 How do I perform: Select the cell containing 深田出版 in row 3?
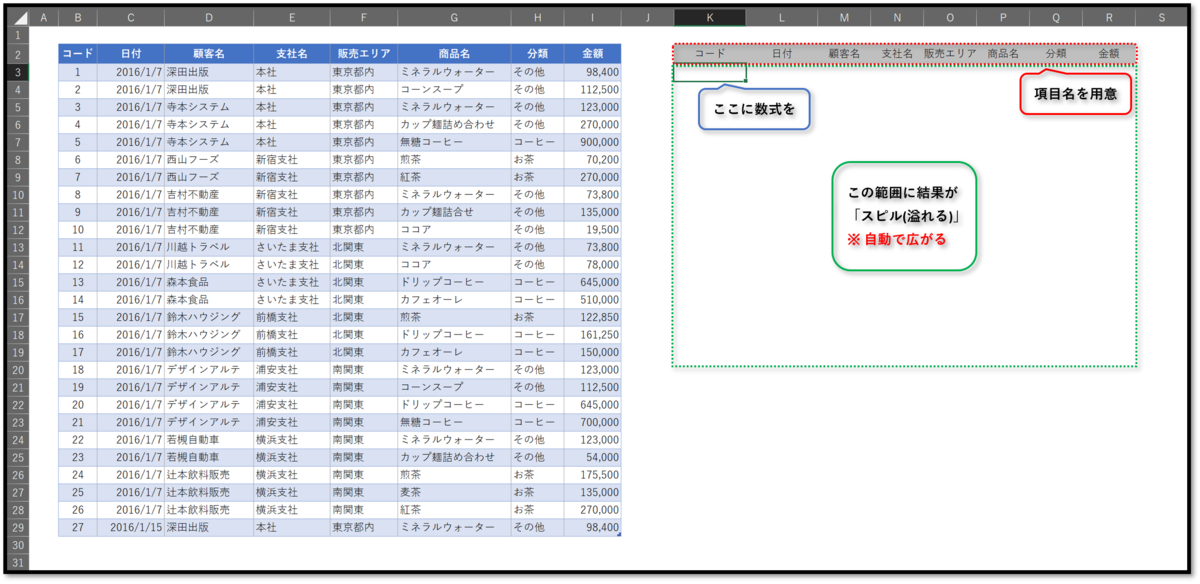(x=208, y=72)
